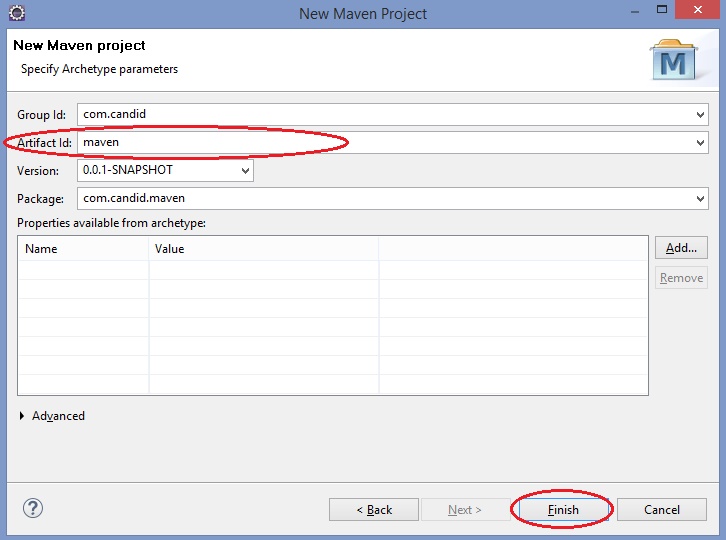Screen dimensions: 726x540
Task: Focus the Artifact Id field containing maven
Action: coord(392,143)
